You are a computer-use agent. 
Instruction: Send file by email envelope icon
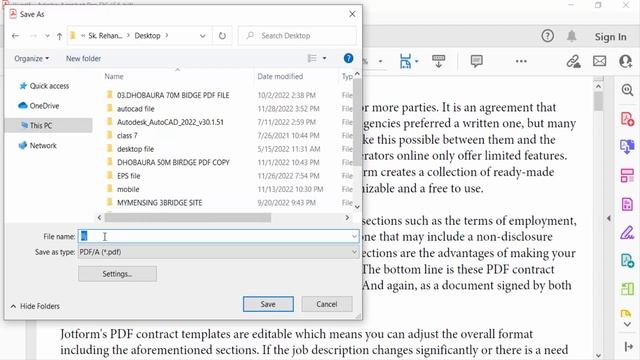[x=599, y=61]
